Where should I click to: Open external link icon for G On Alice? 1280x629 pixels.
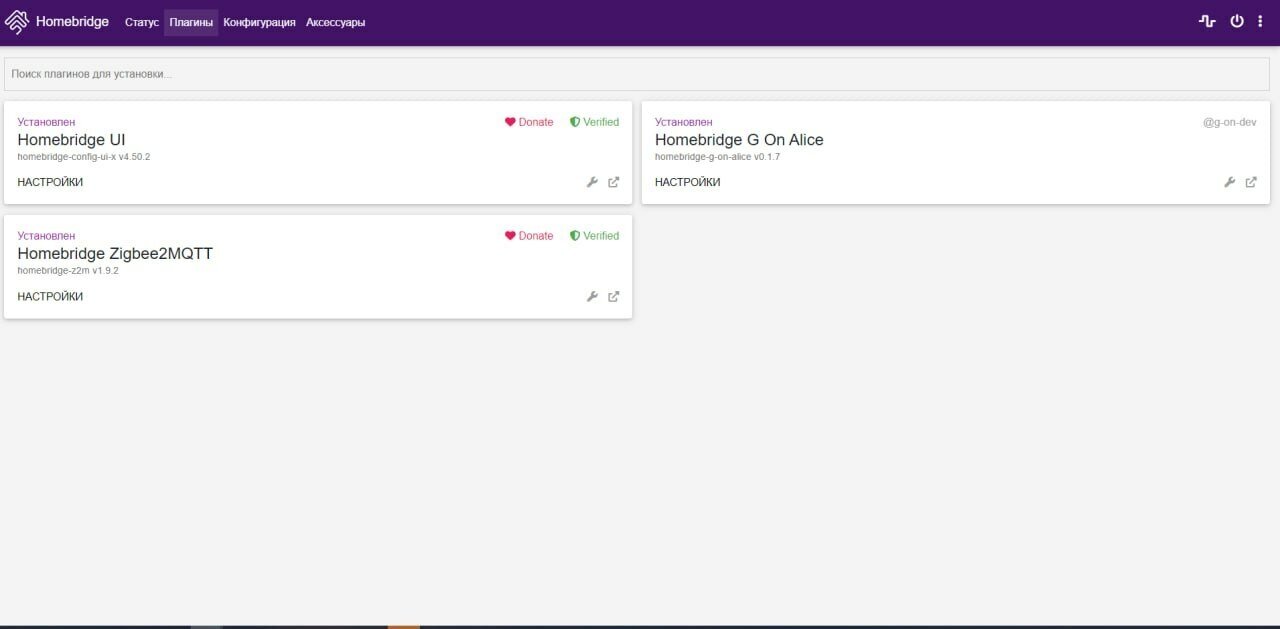1251,182
